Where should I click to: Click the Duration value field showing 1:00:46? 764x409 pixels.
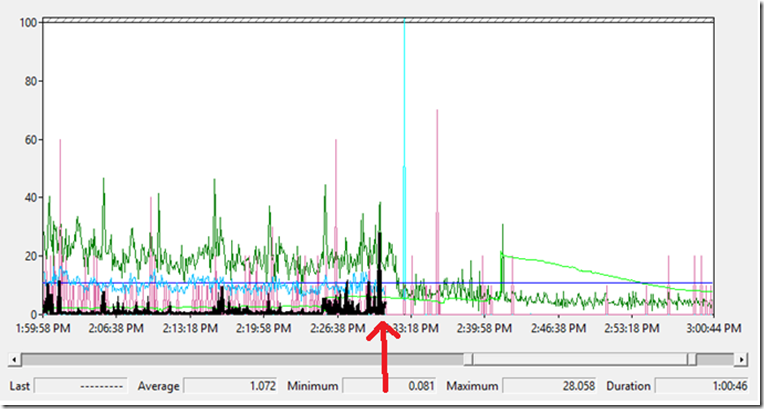coord(702,386)
